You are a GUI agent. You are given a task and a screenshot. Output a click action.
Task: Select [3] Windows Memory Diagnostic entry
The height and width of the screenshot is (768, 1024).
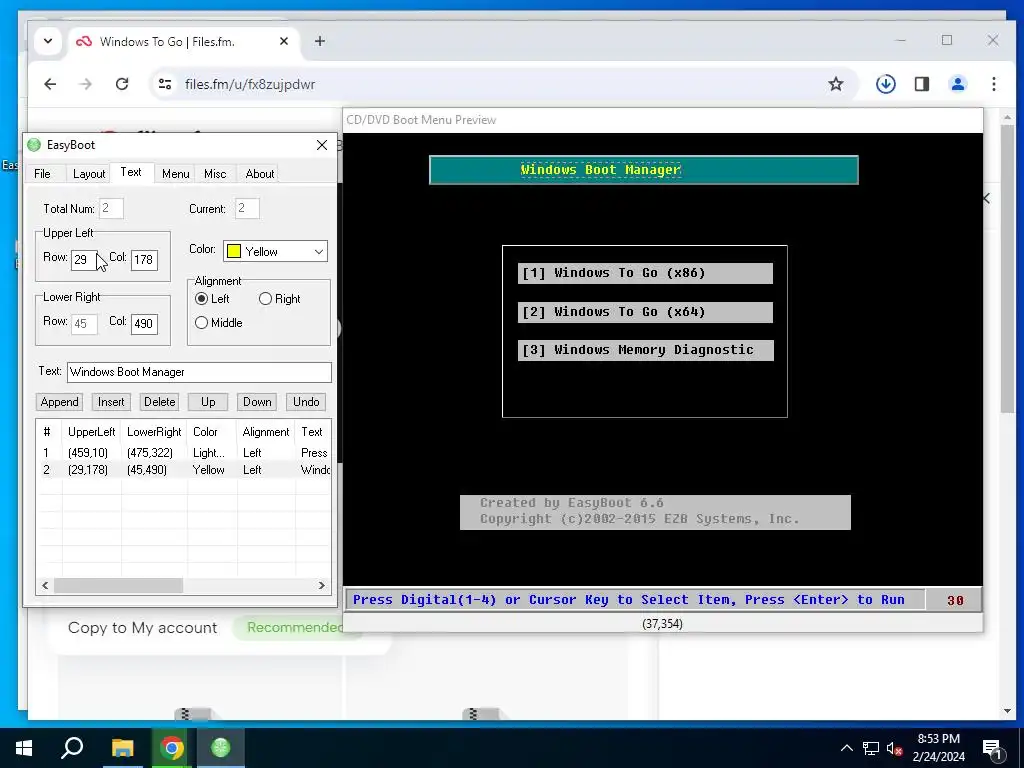pos(646,350)
